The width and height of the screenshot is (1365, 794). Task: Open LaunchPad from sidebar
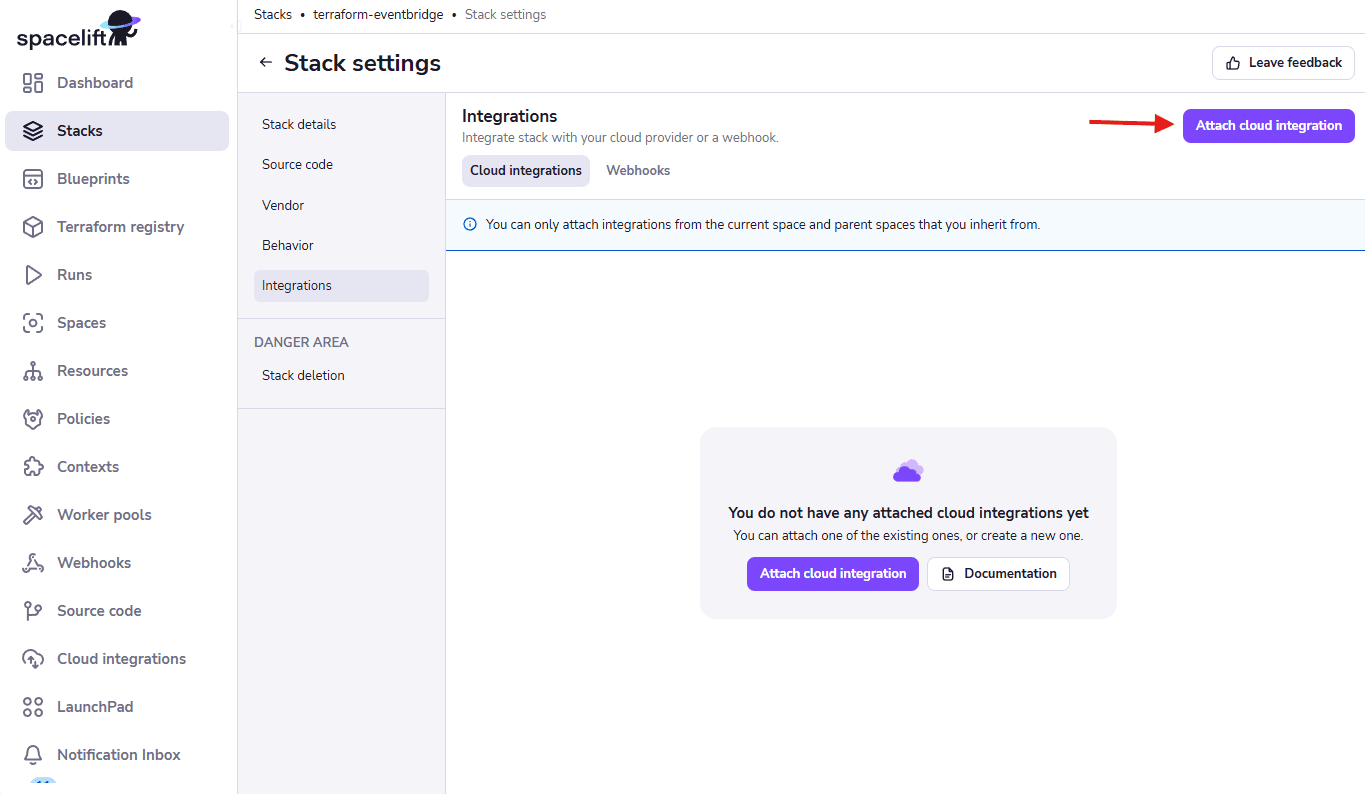pyautogui.click(x=117, y=707)
